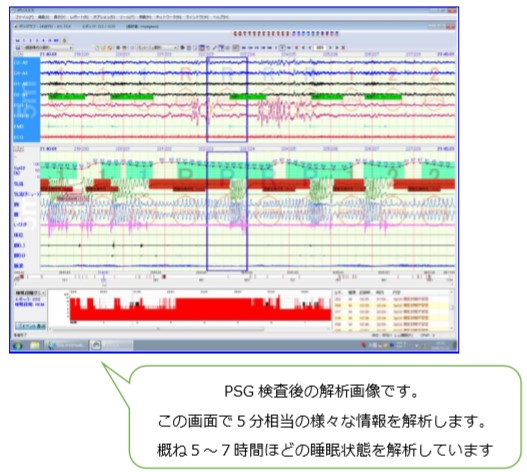Open the ファイル(F) menu
This screenshot has width=527, height=472.
25,17
